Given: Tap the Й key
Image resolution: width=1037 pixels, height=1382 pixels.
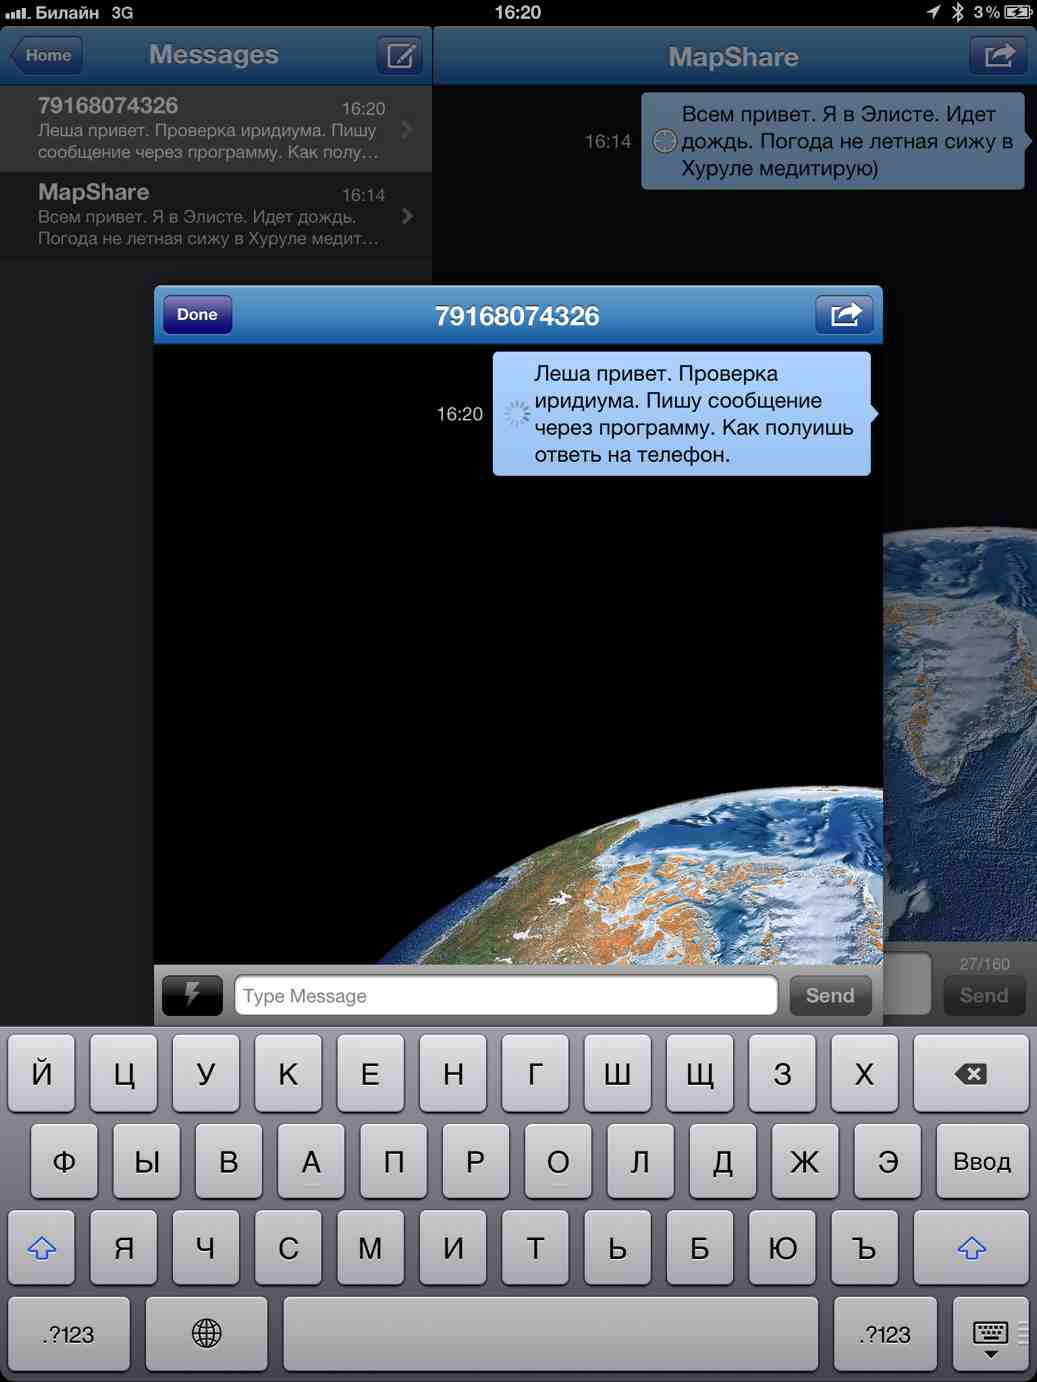Looking at the screenshot, I should 41,1074.
